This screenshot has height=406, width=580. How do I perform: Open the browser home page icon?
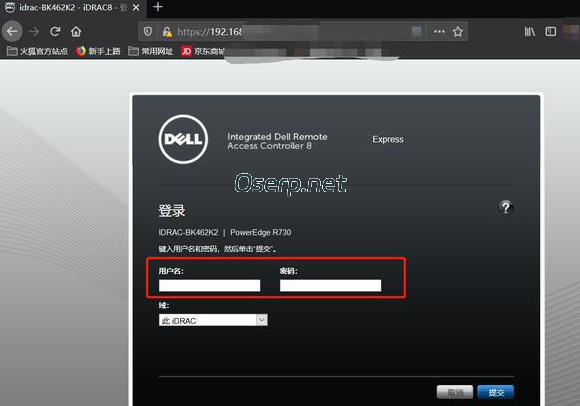[76, 31]
